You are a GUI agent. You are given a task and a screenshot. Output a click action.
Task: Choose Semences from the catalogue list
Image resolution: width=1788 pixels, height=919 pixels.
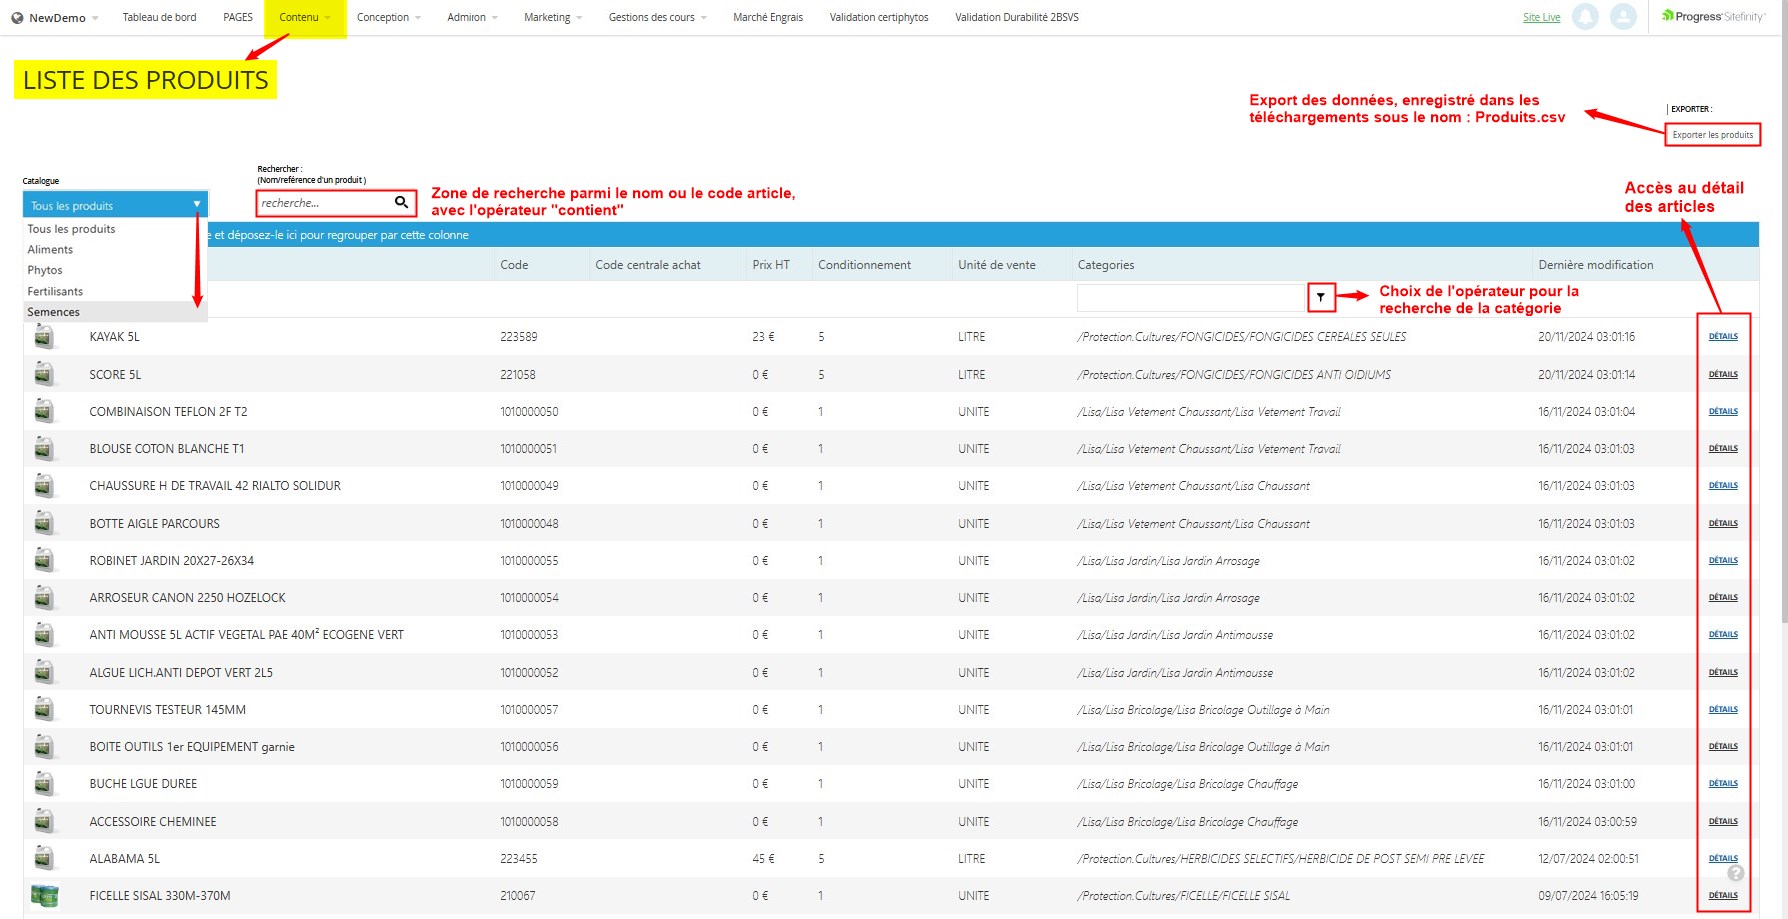(54, 312)
